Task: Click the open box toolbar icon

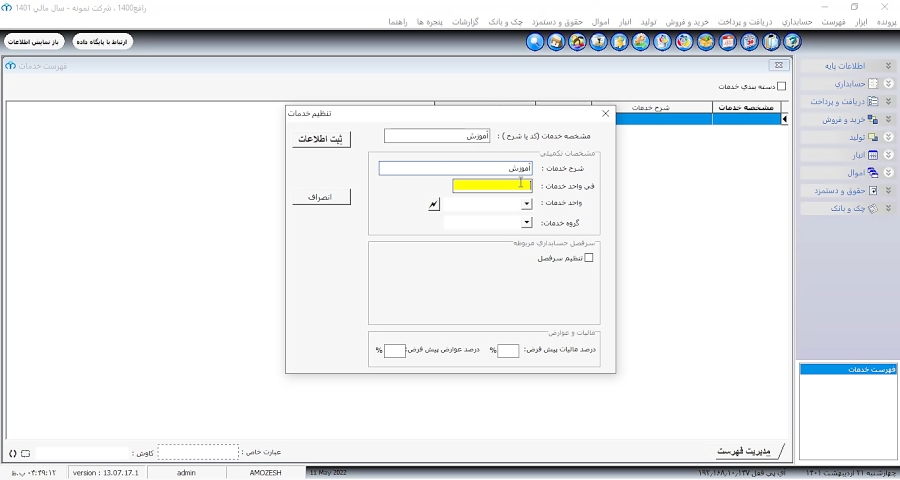Action: click(706, 42)
